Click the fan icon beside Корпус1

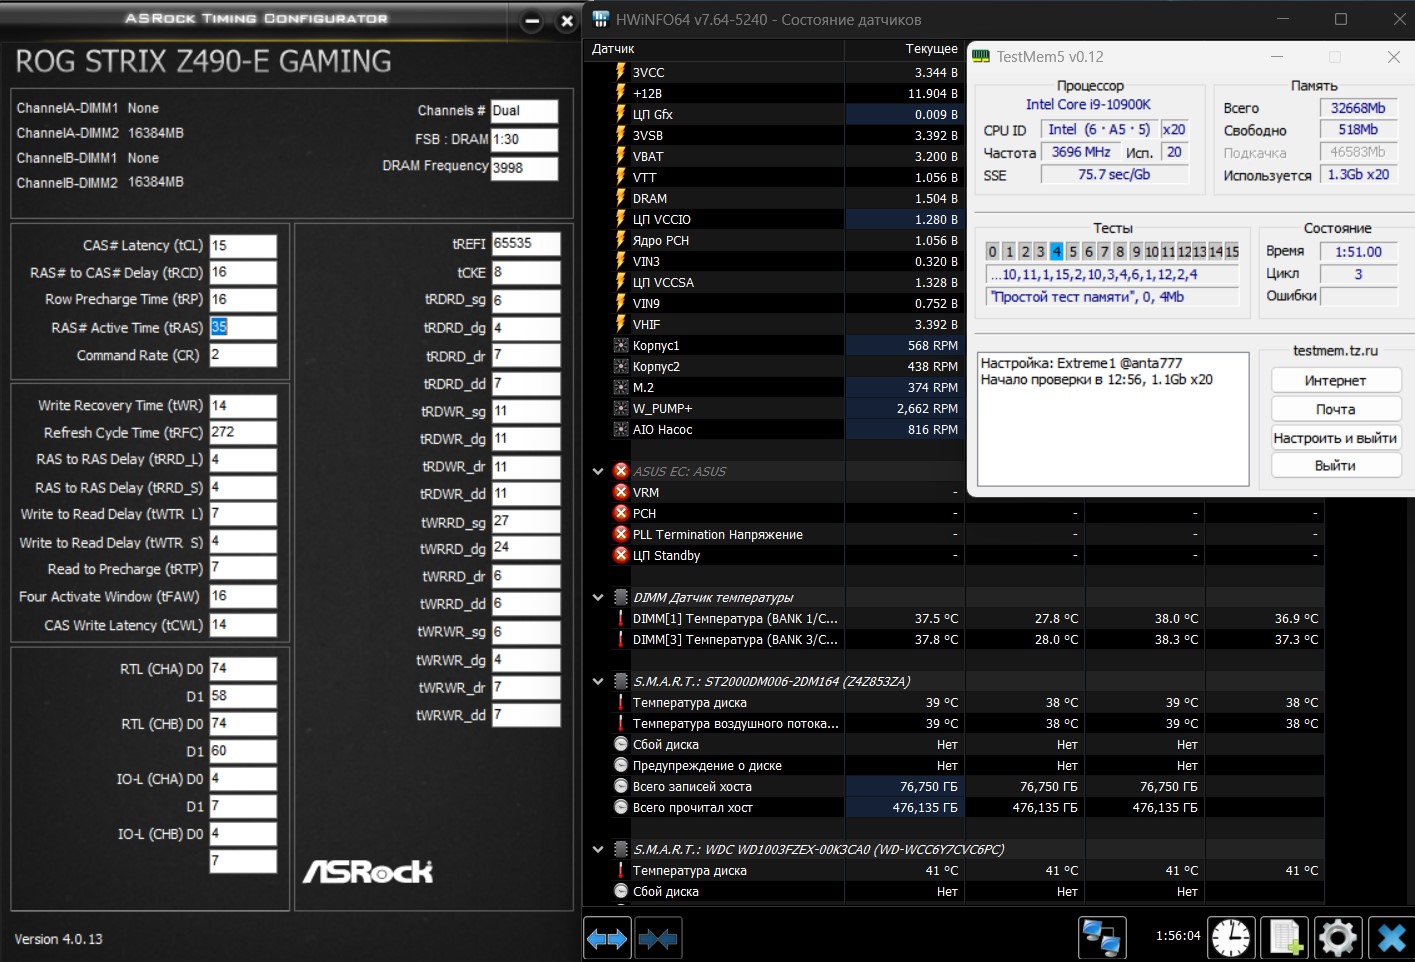coord(621,345)
